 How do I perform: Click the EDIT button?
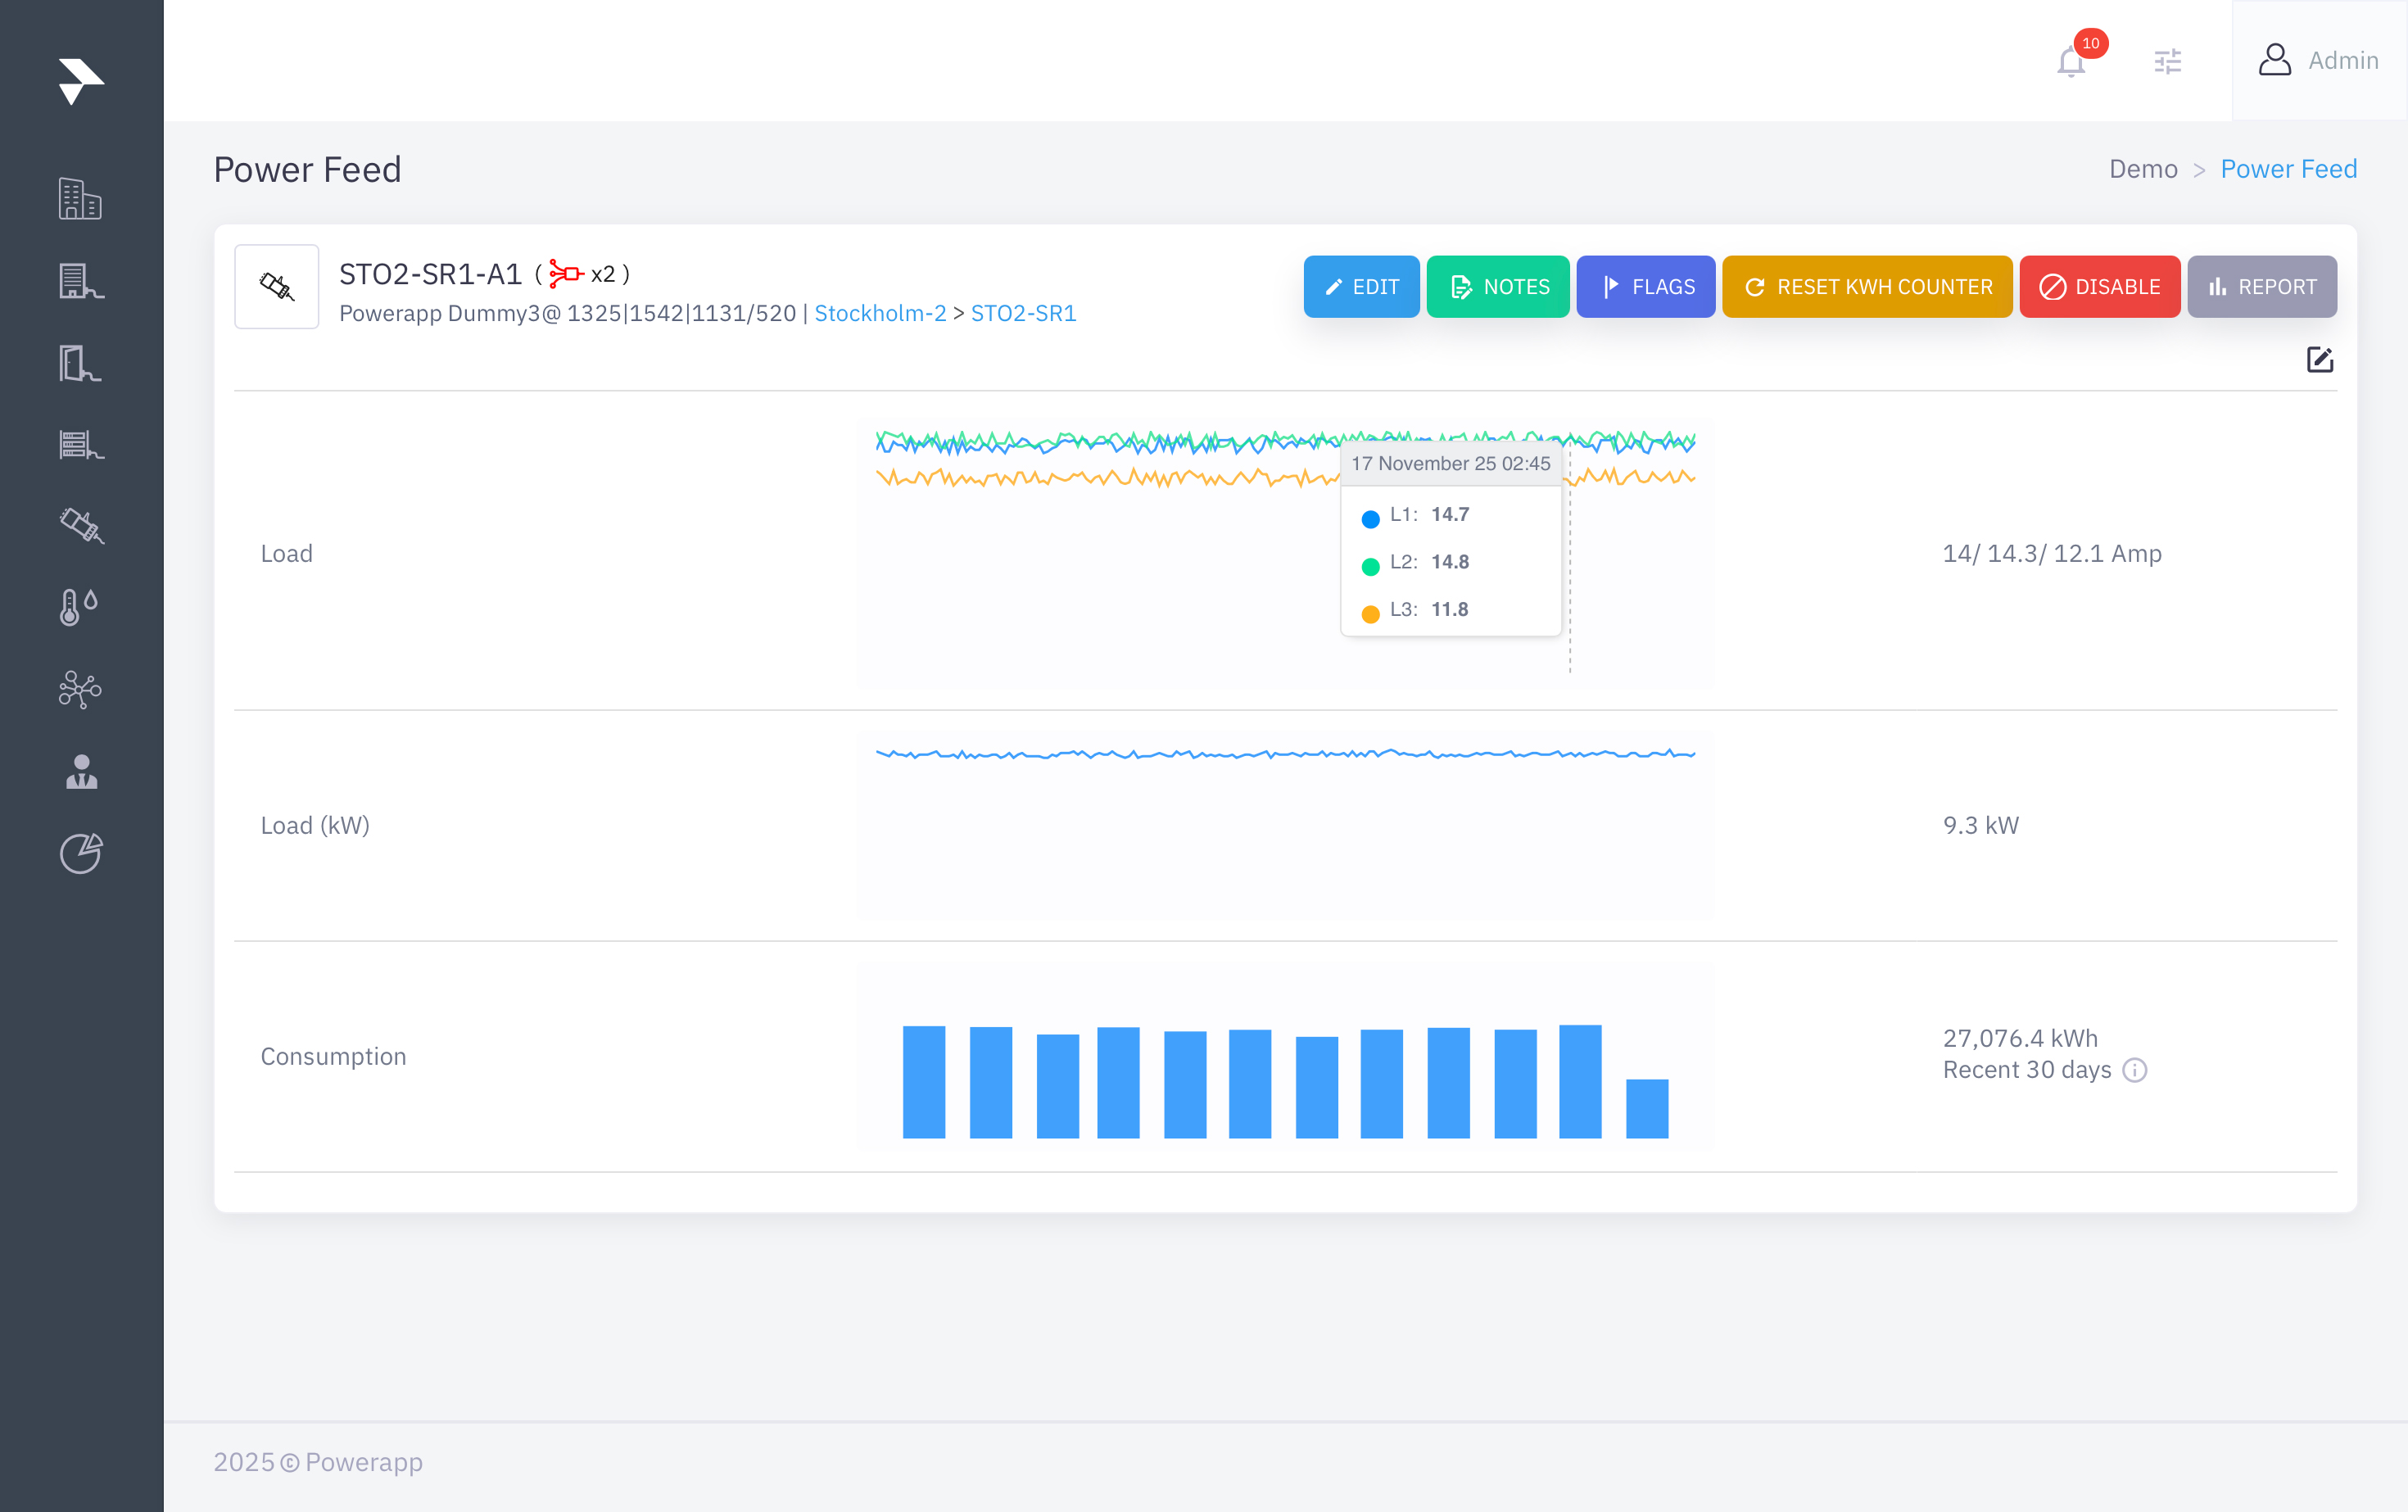1360,287
